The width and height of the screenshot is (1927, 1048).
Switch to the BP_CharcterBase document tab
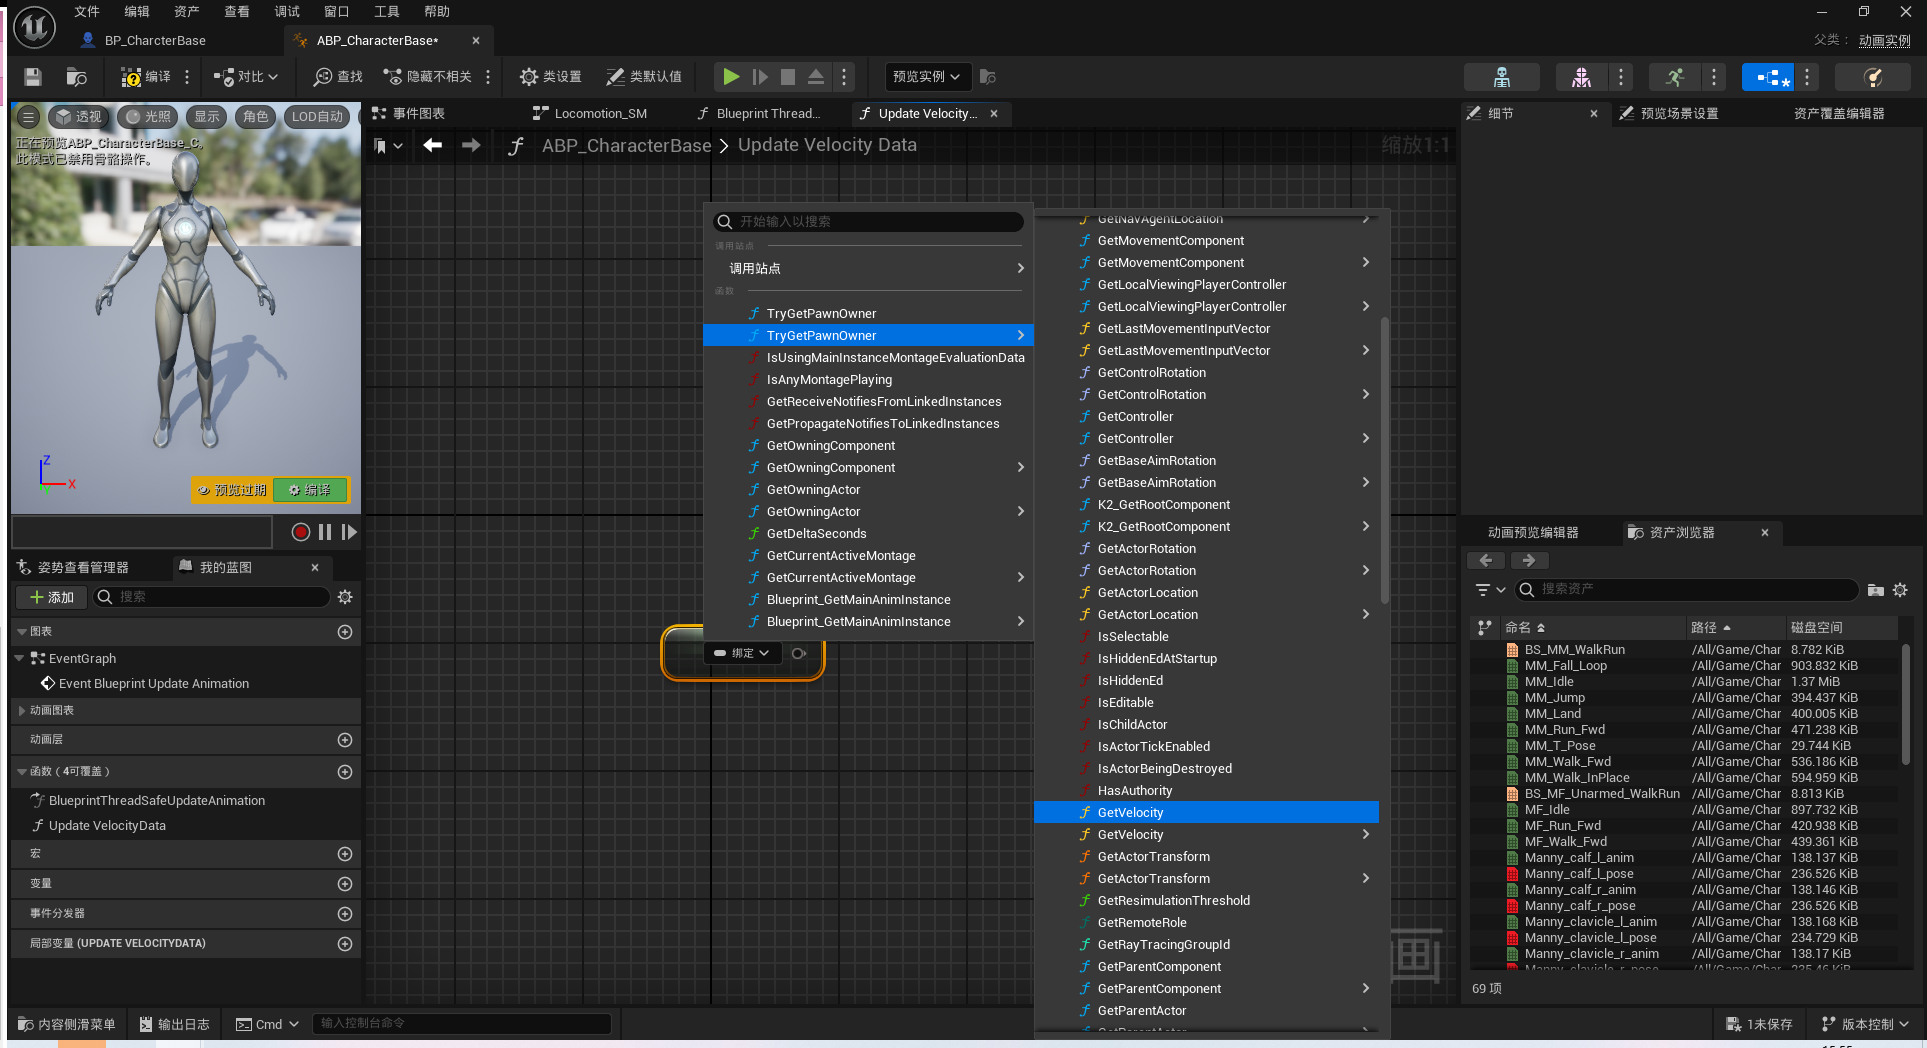[x=155, y=41]
